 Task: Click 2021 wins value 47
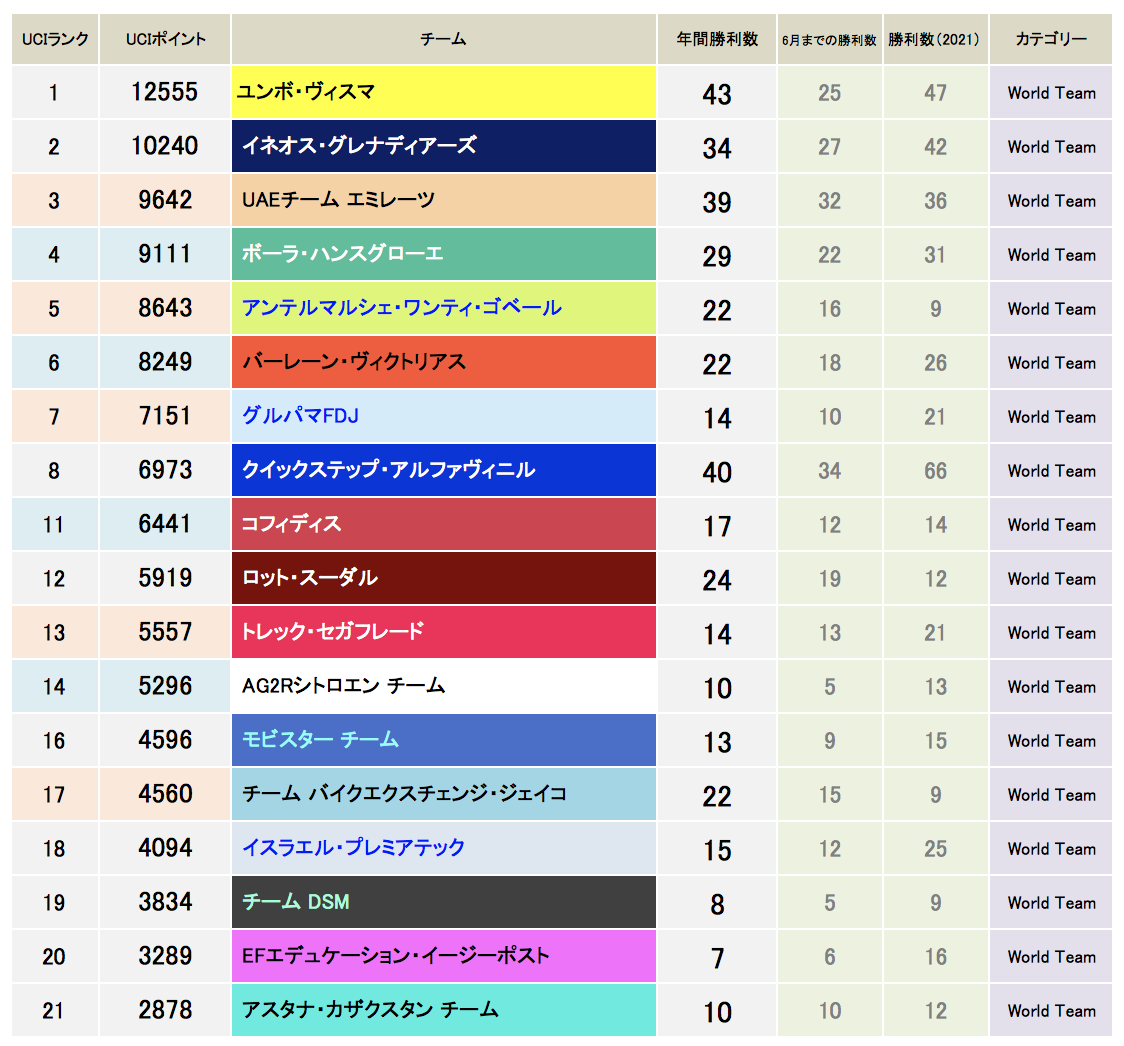[x=935, y=93]
